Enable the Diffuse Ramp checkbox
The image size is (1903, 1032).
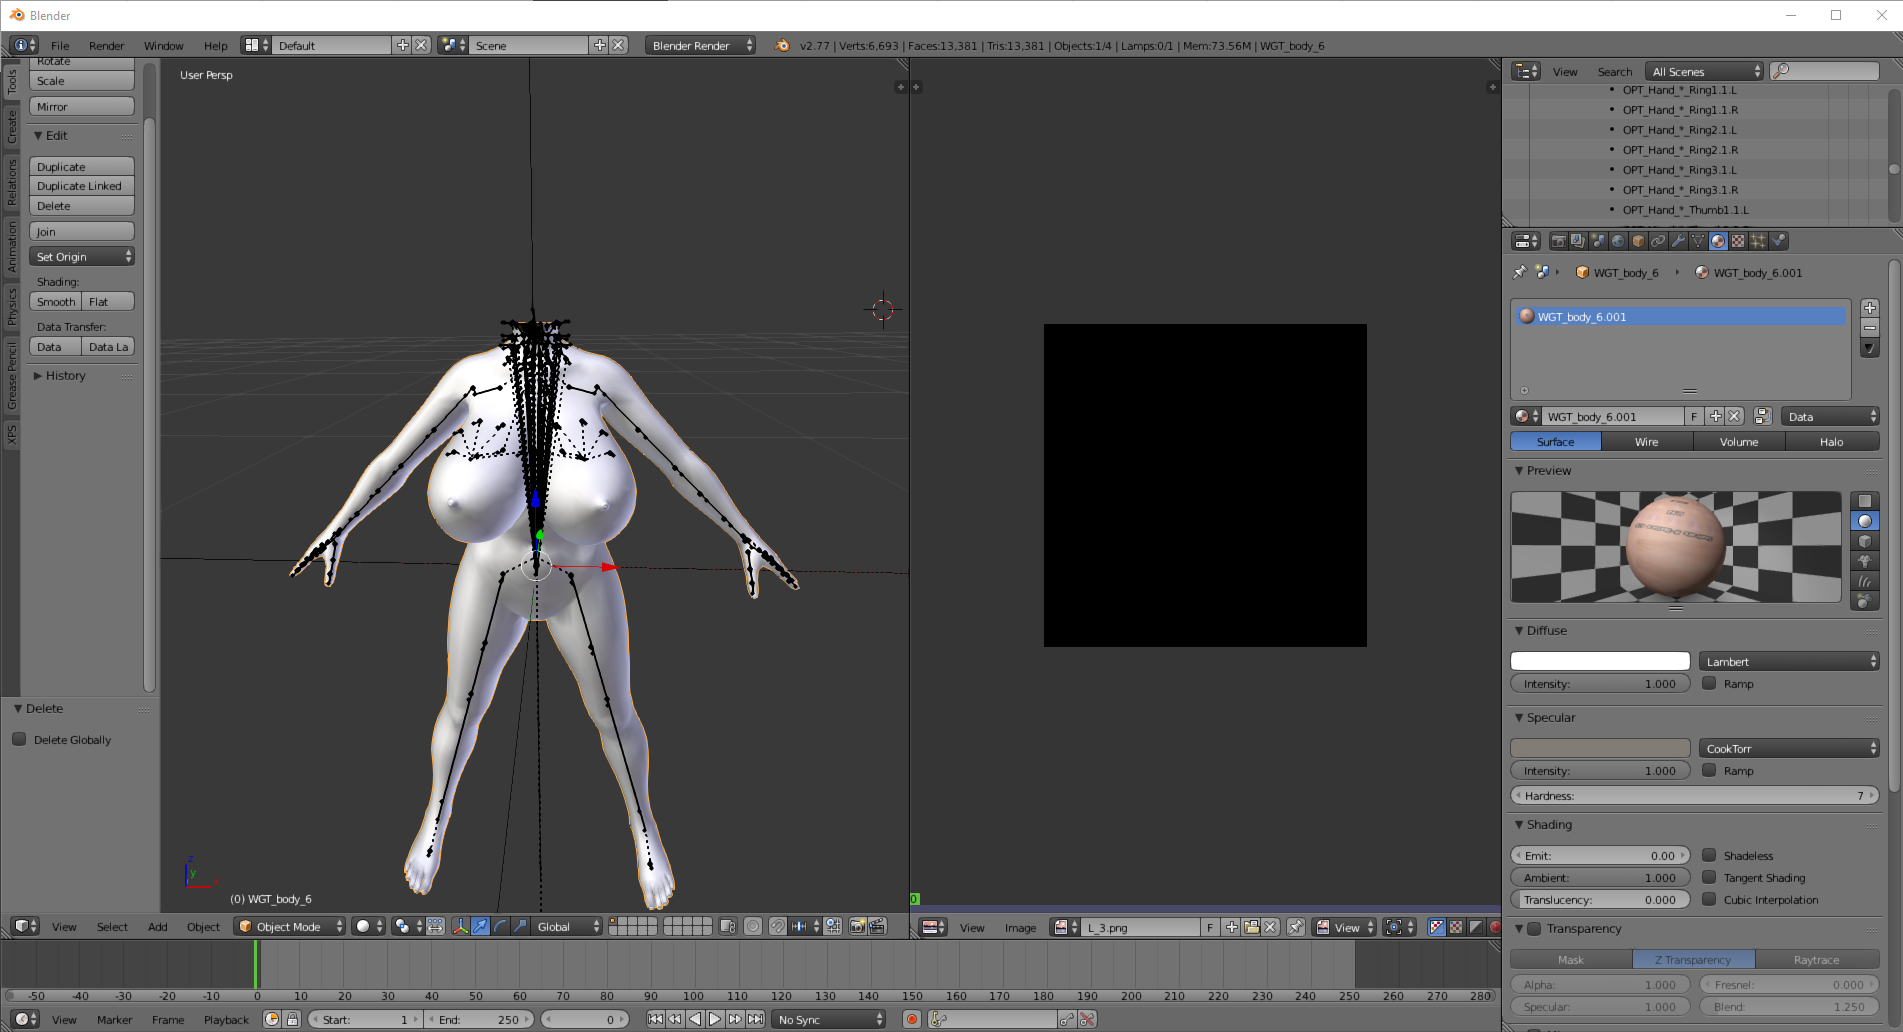point(1709,684)
